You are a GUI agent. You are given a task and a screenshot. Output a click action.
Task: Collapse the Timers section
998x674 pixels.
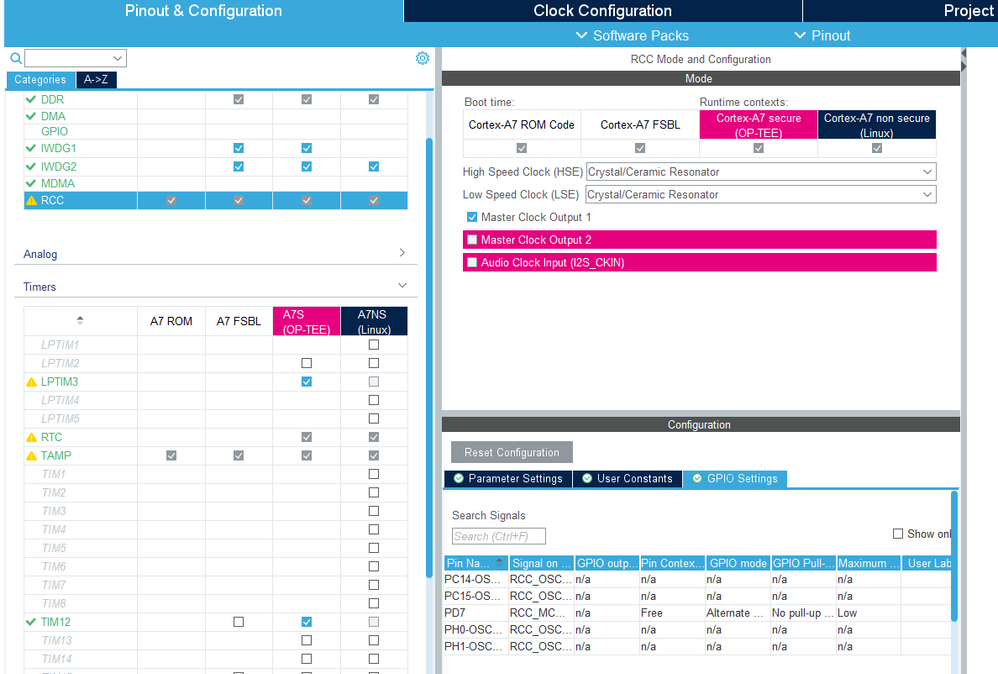[x=403, y=287]
